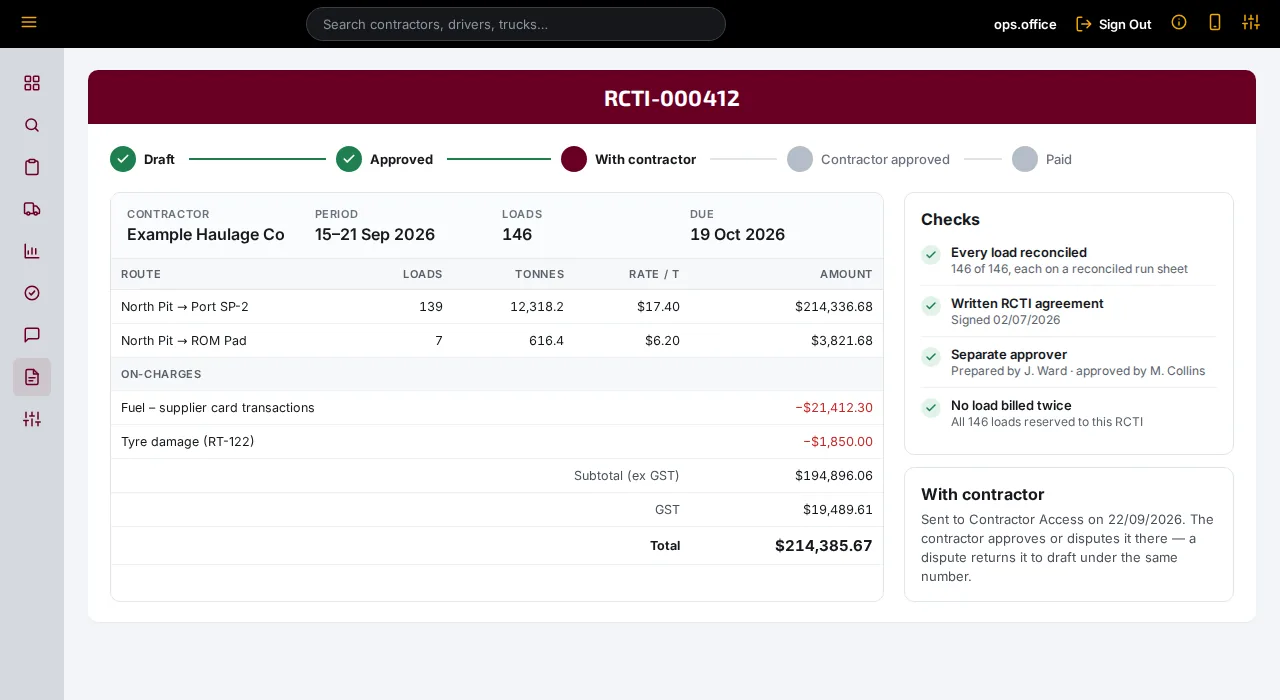Focus the search contractors, drivers, trucks field
Viewport: 1280px width, 700px height.
click(x=516, y=24)
